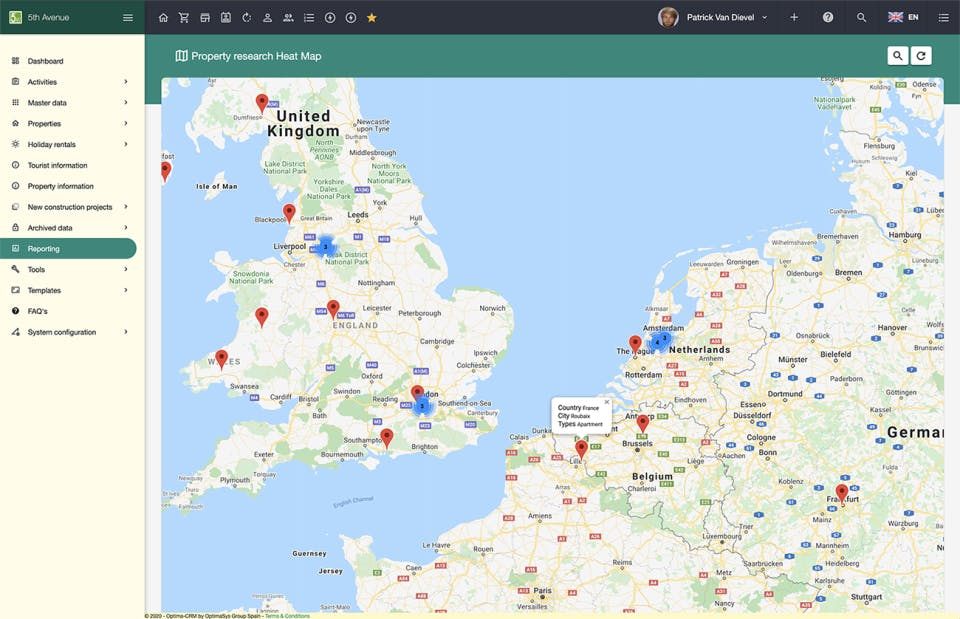Click the red pin at Blackpool
960x619 pixels.
289,214
